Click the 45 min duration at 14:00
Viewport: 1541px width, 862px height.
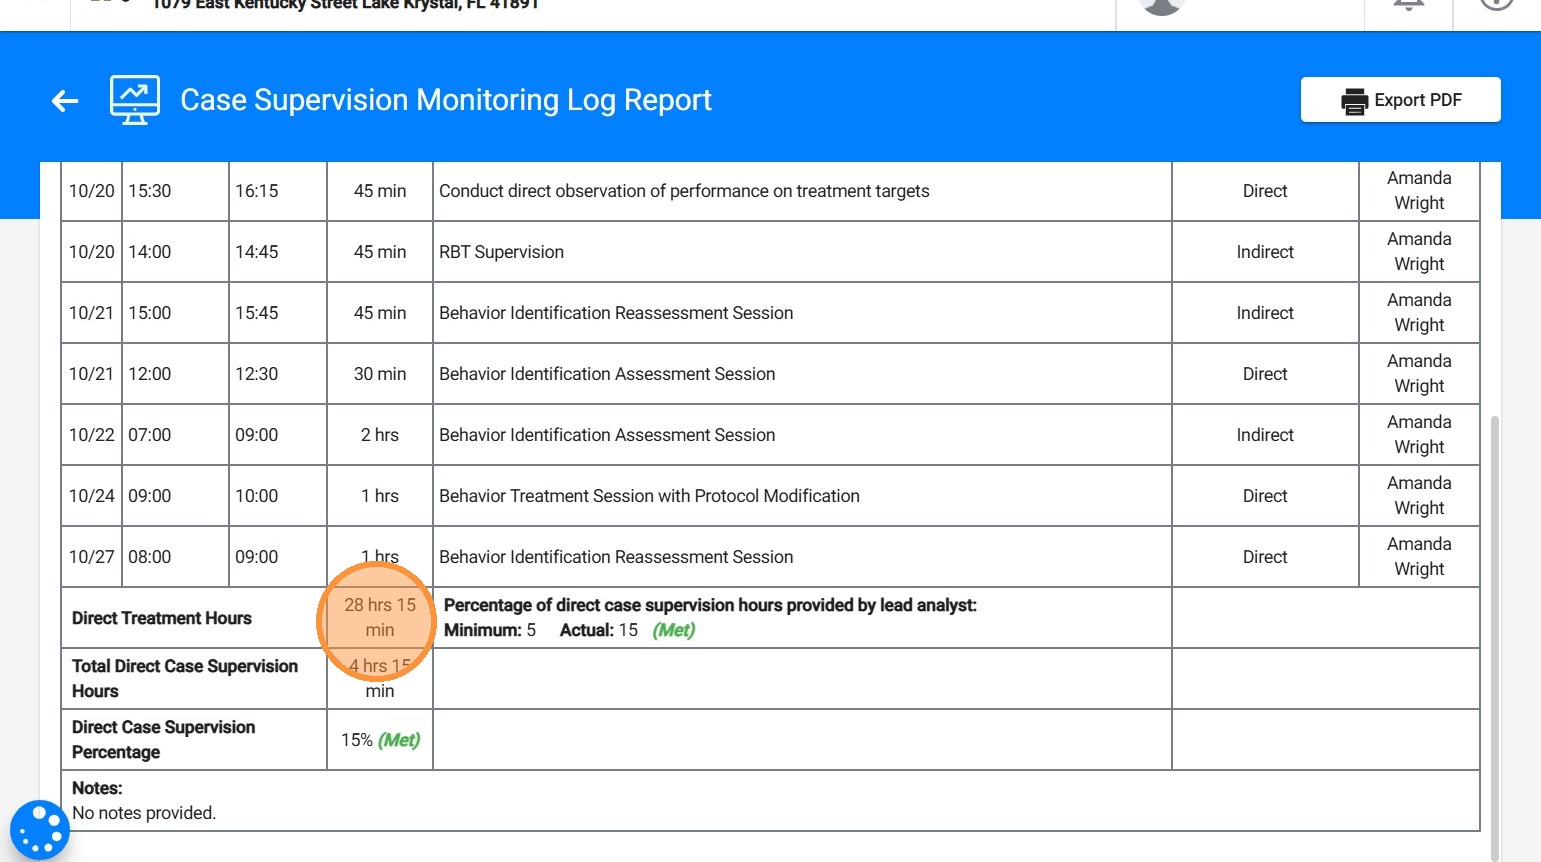(380, 252)
